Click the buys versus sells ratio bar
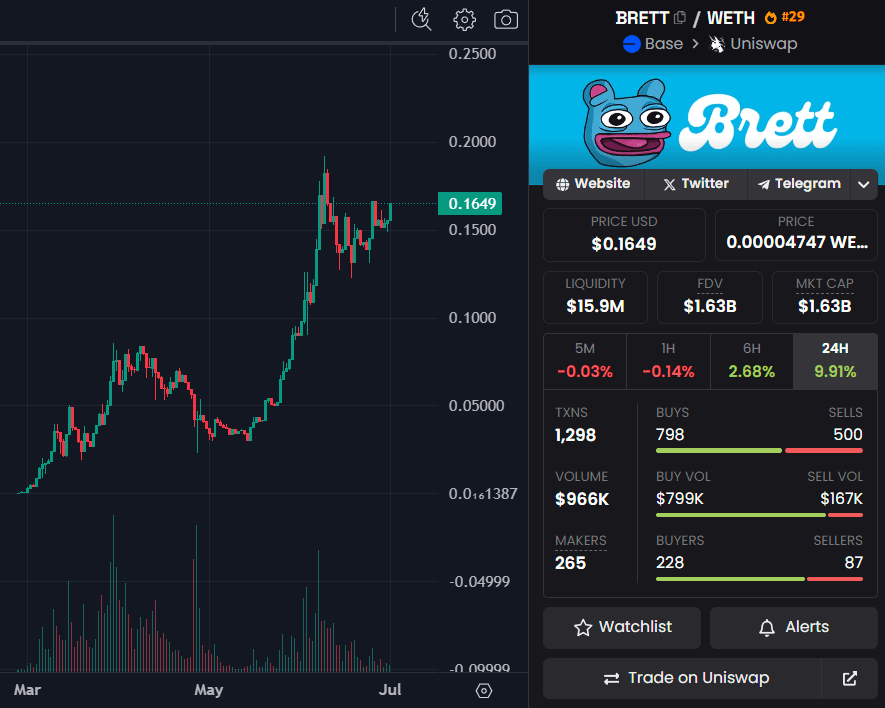 tap(759, 451)
